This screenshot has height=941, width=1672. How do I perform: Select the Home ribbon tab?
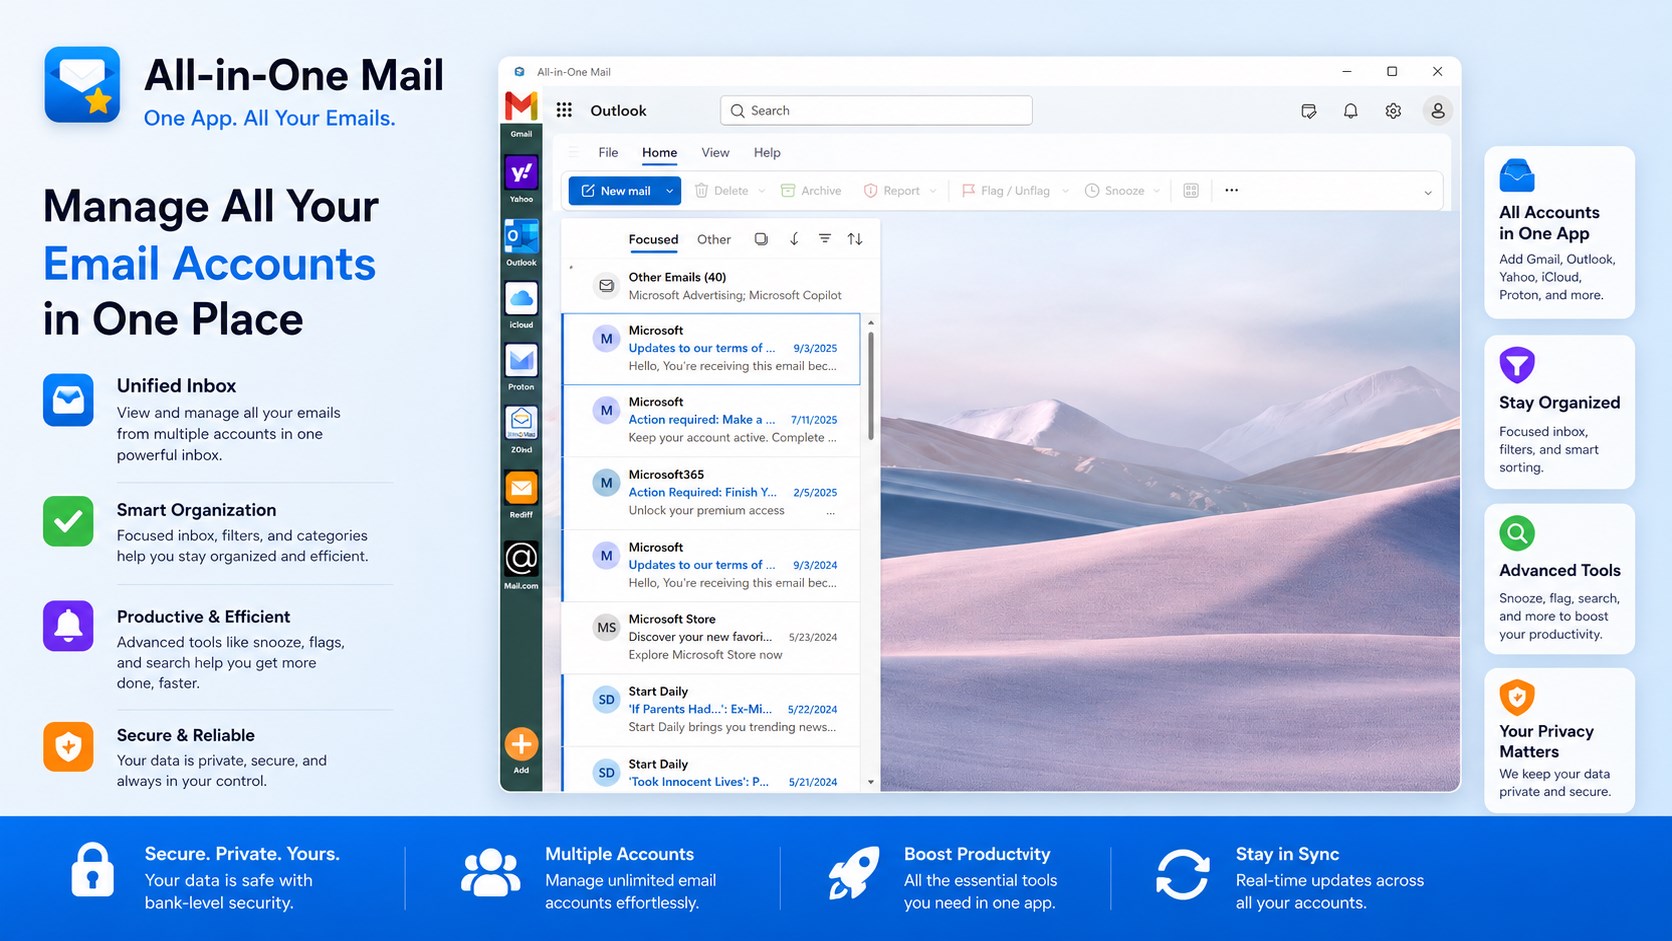coord(659,152)
